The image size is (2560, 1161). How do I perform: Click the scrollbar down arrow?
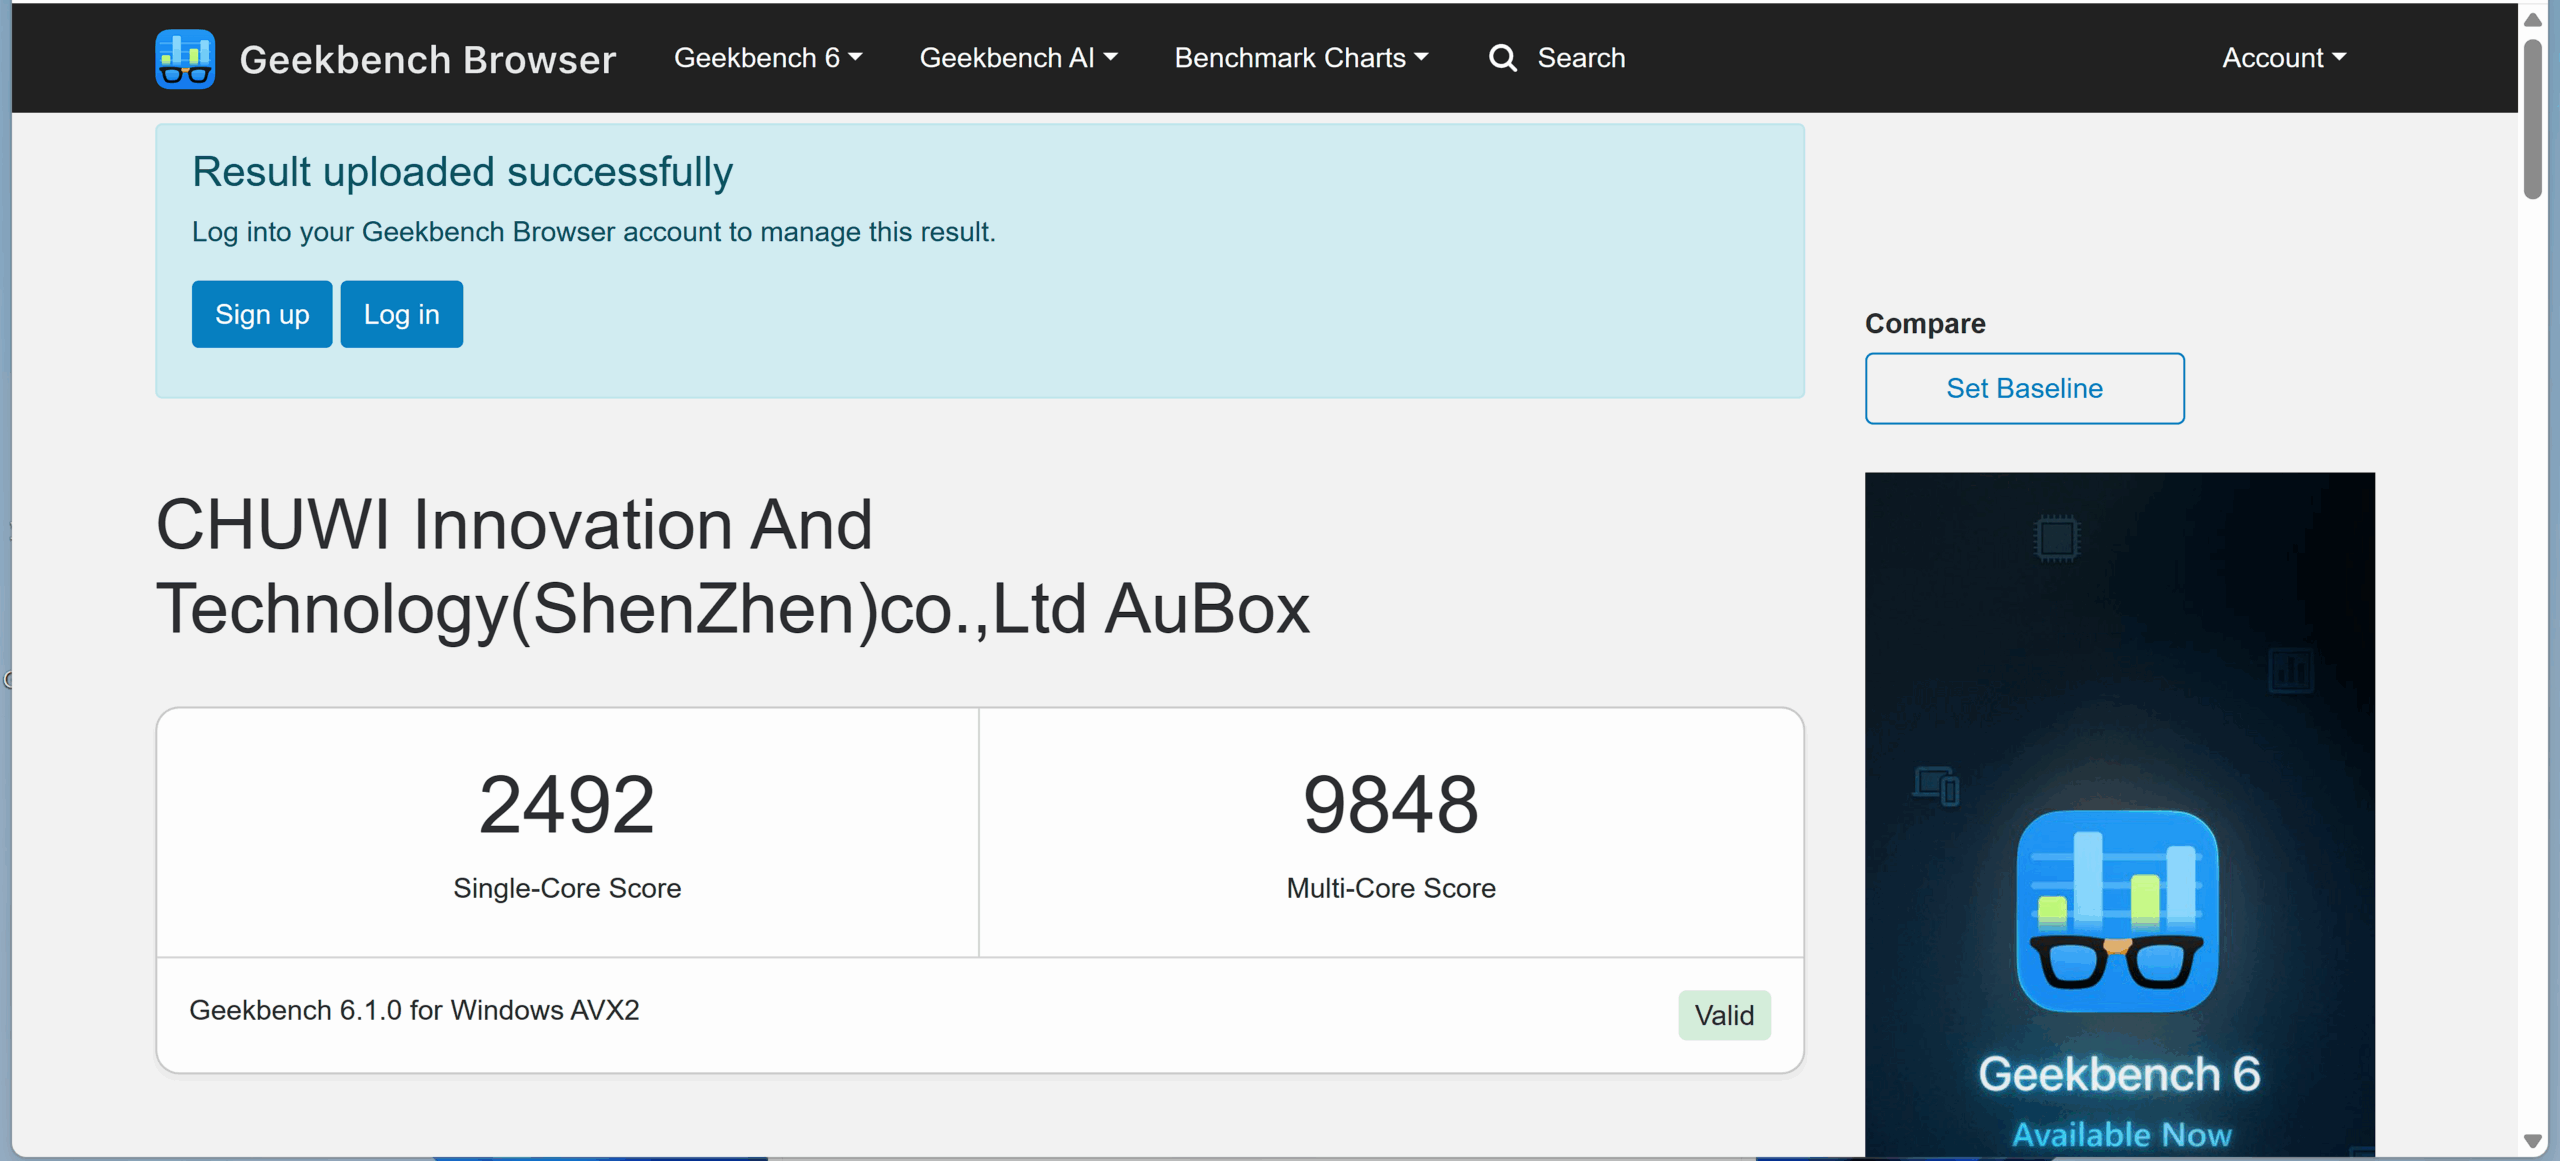pos(2533,1141)
